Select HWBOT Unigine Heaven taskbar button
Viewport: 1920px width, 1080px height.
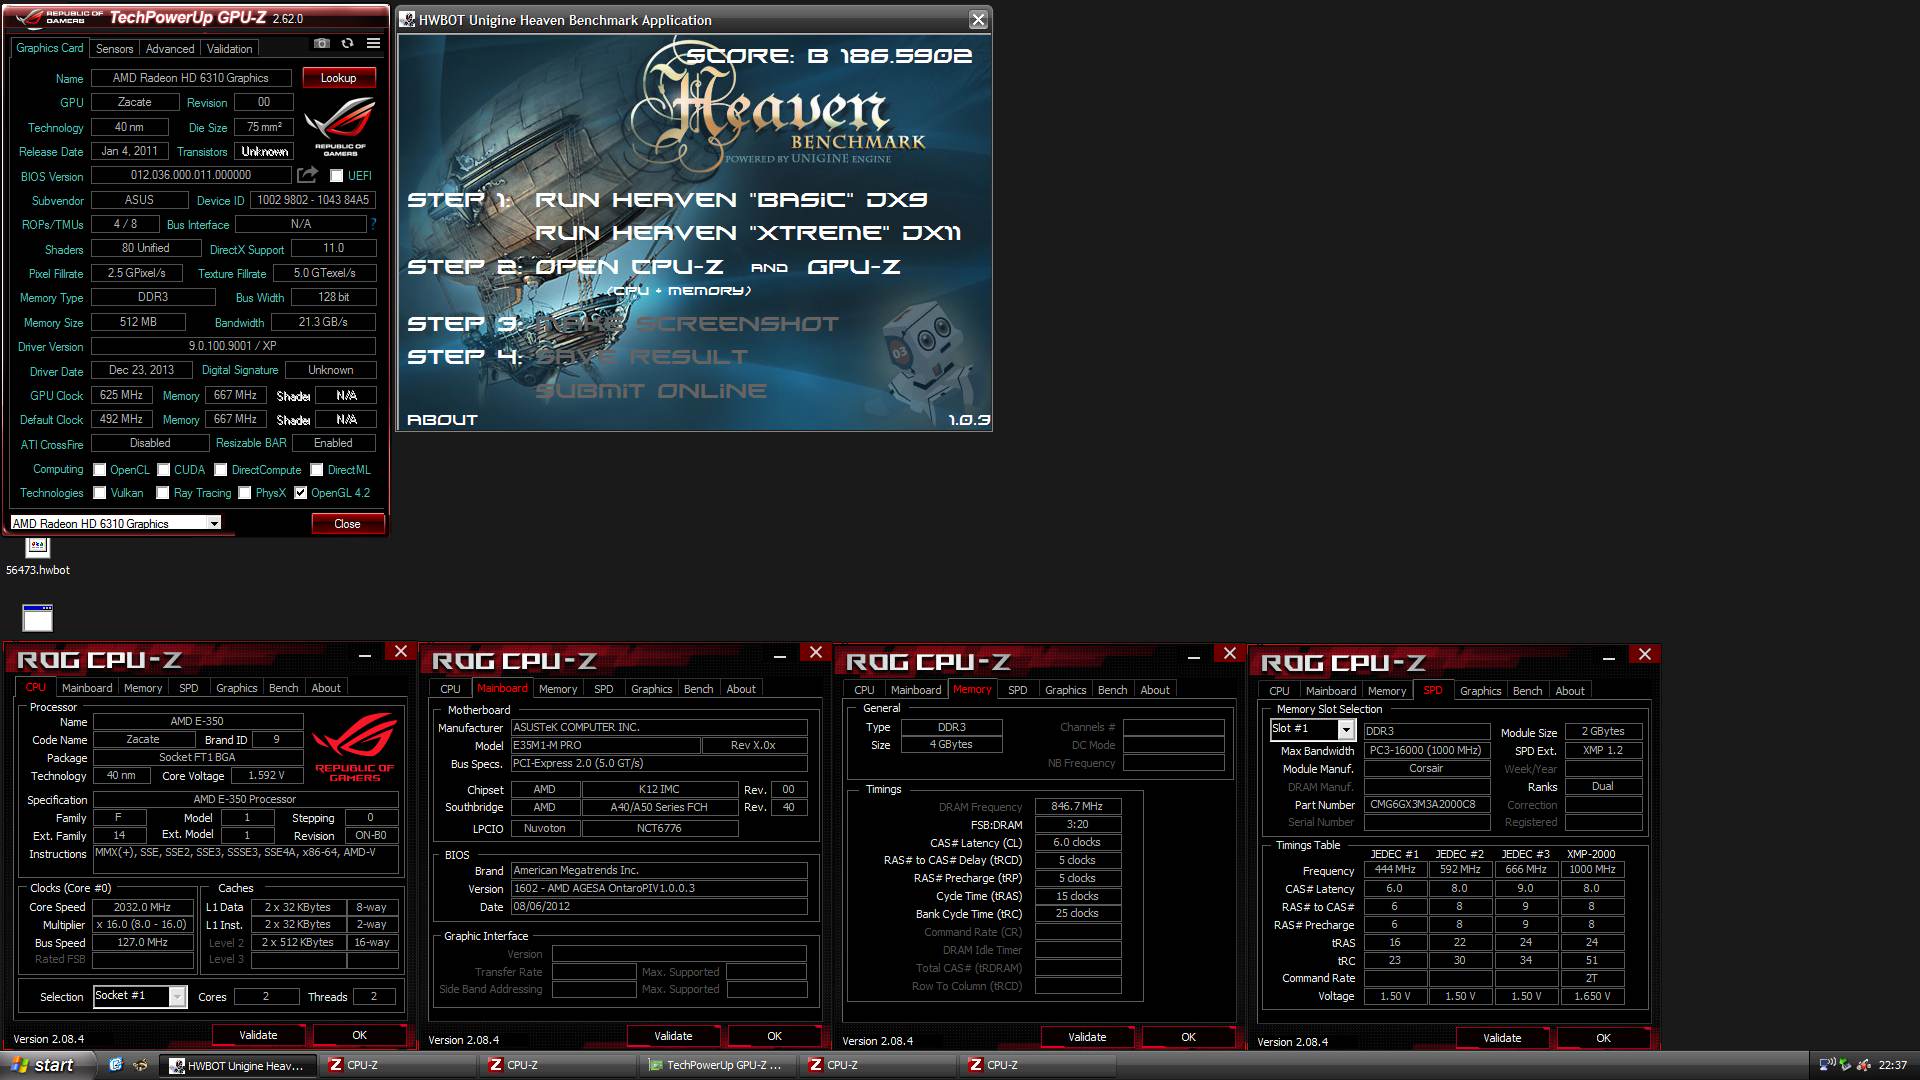(239, 1066)
